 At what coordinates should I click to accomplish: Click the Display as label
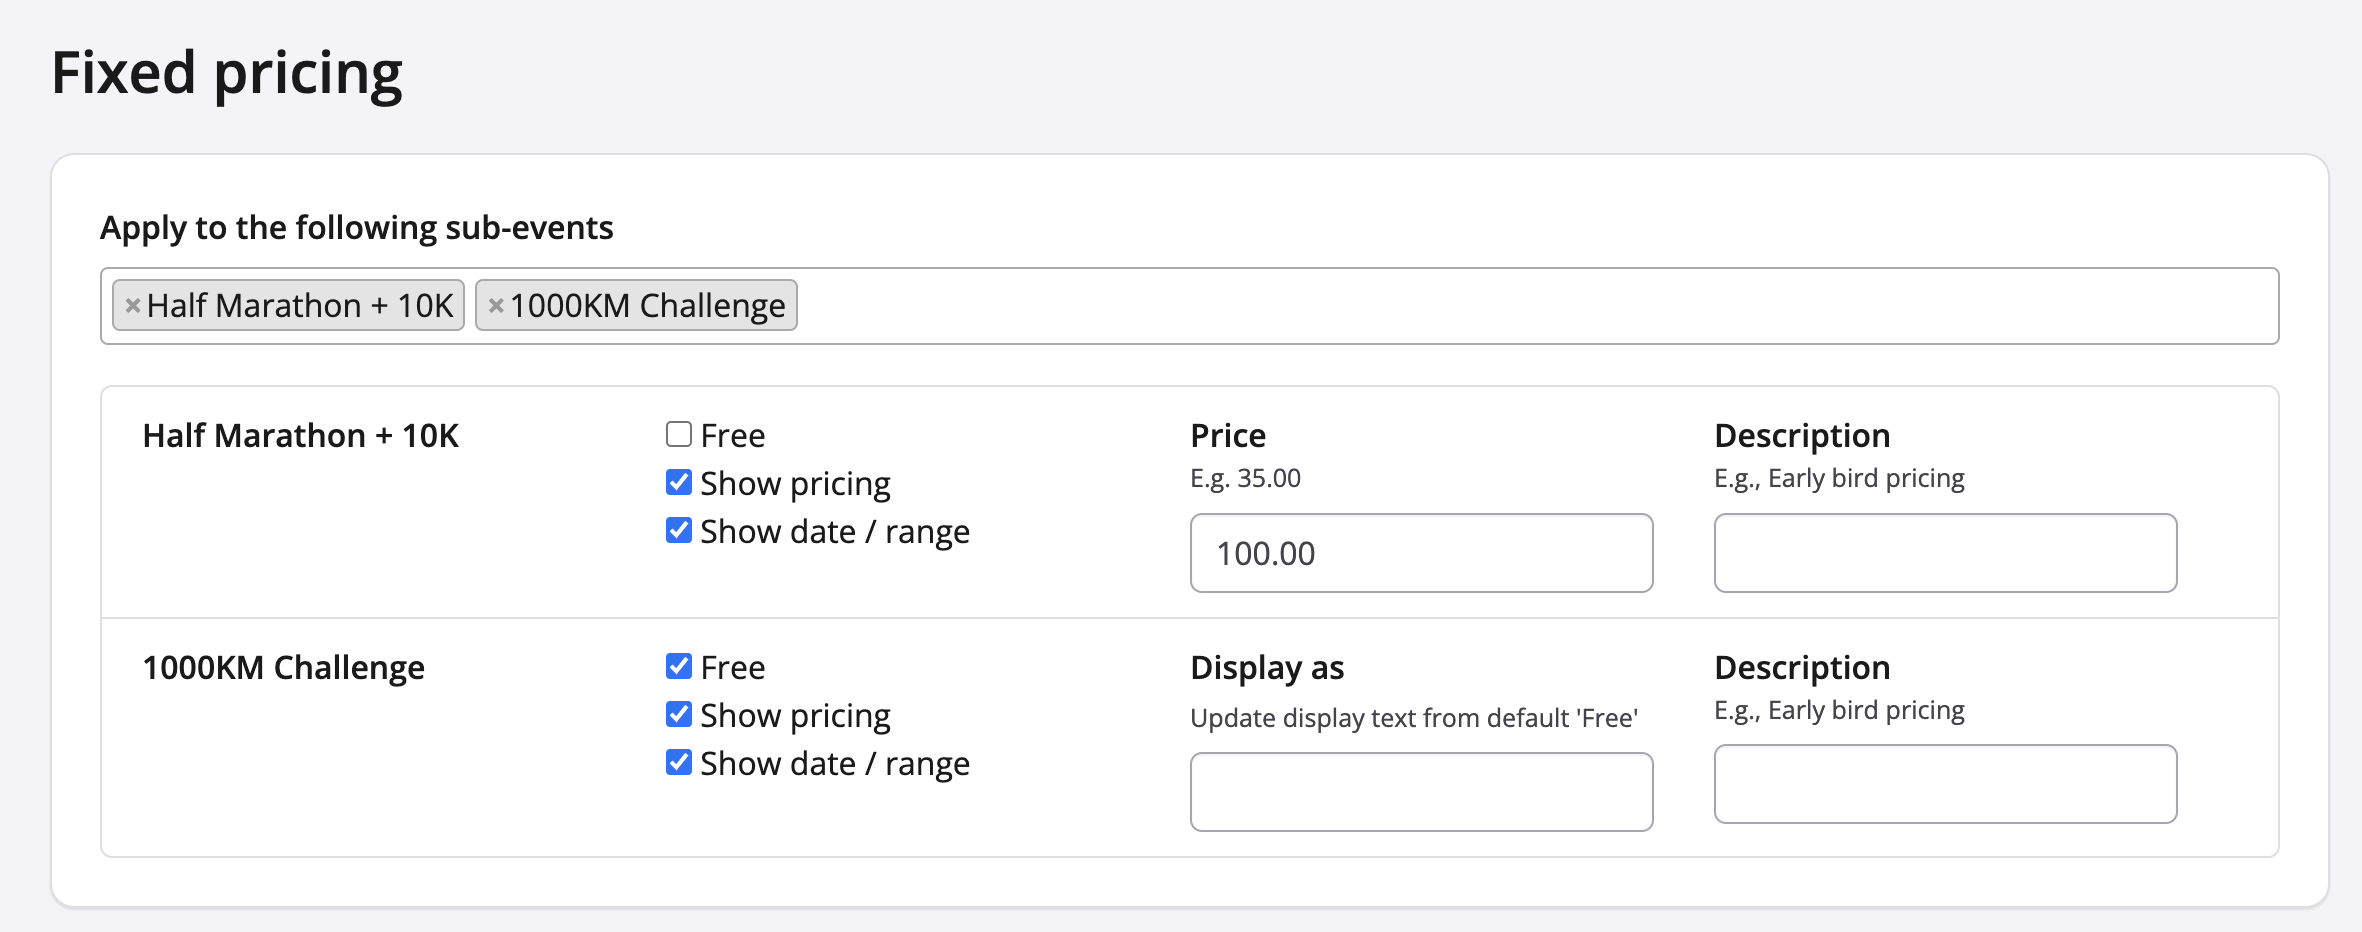click(1266, 668)
